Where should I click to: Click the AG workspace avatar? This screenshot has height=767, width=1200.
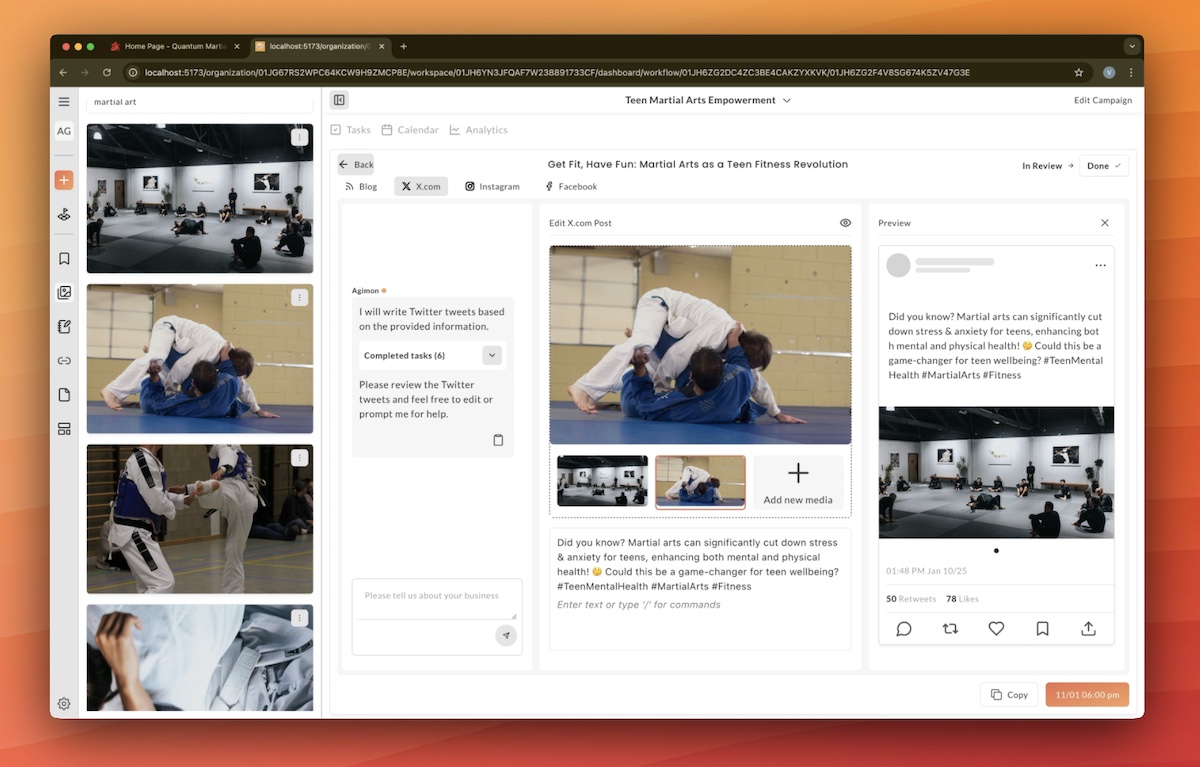[x=64, y=131]
